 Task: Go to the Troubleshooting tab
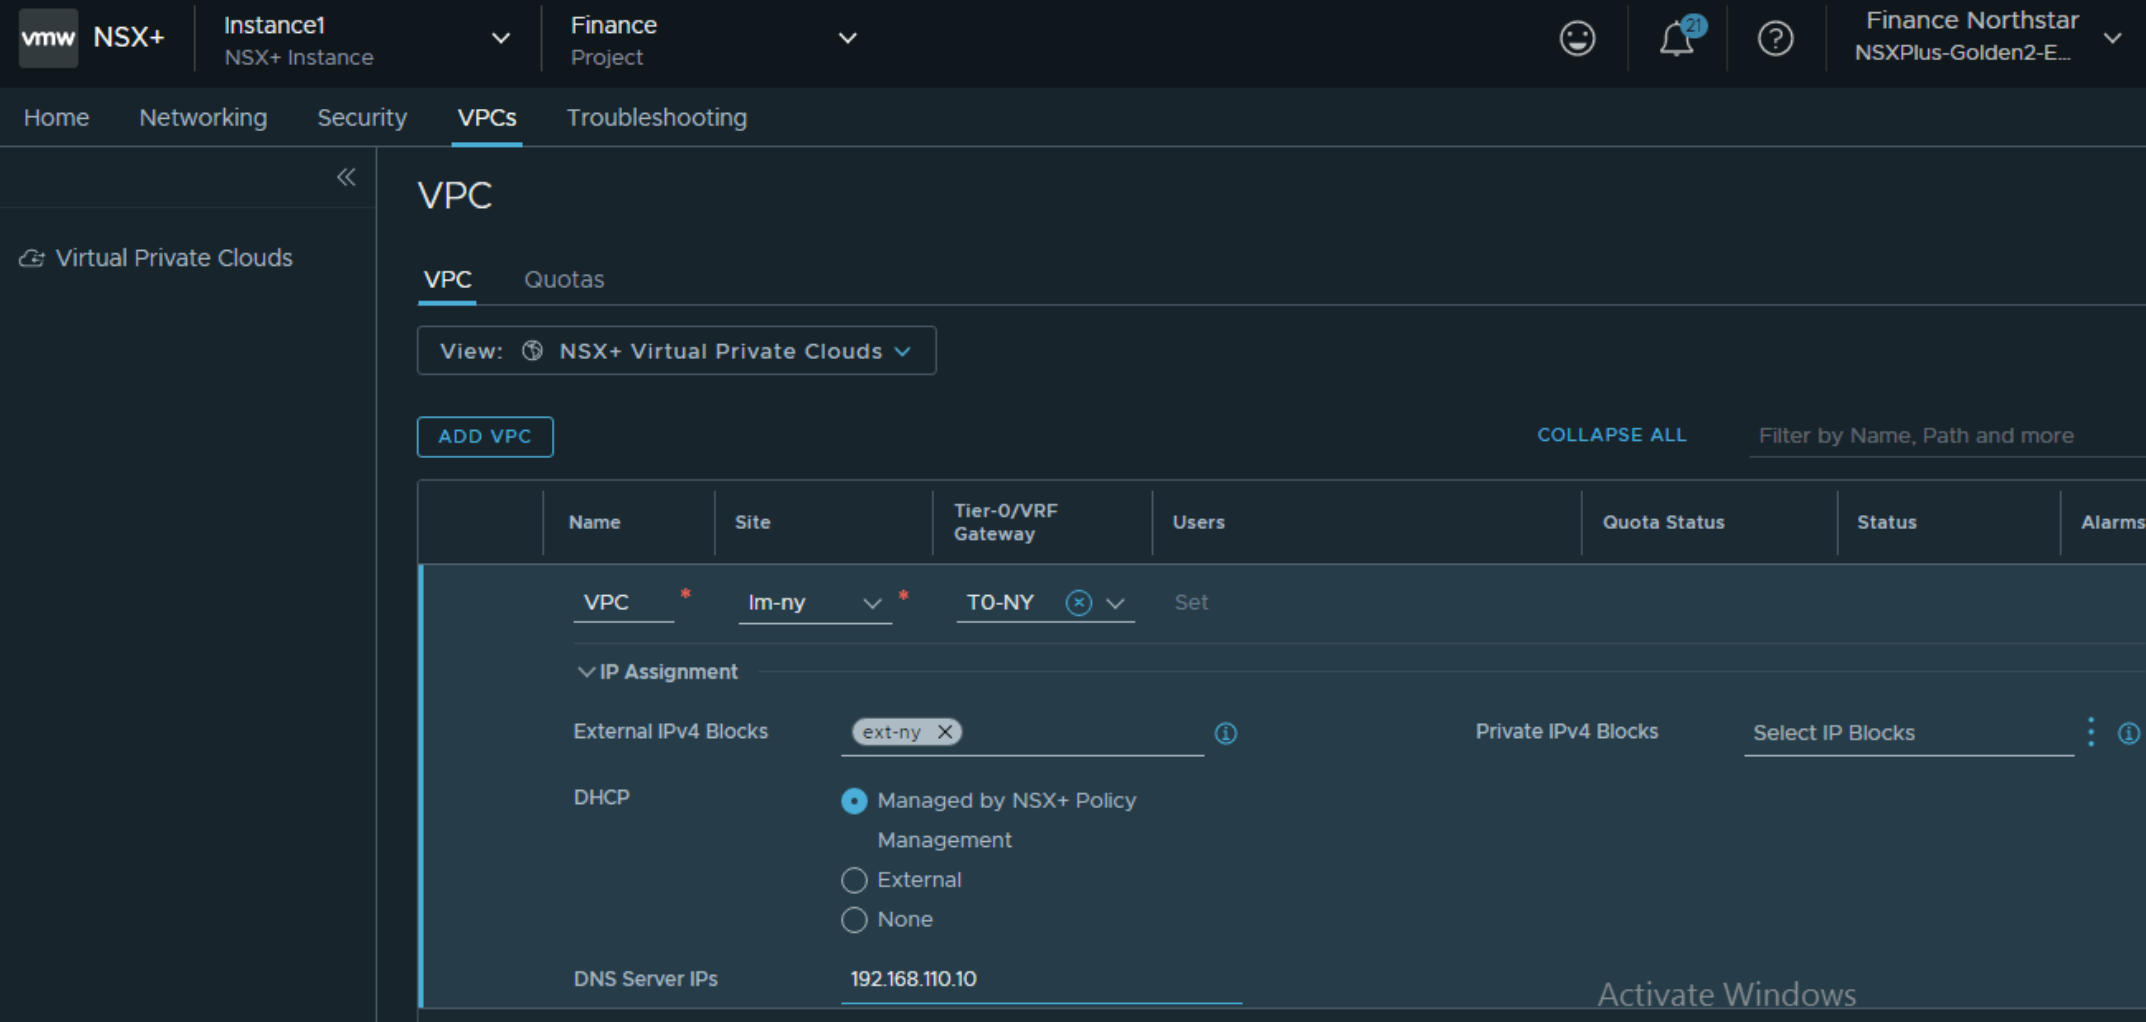point(657,118)
